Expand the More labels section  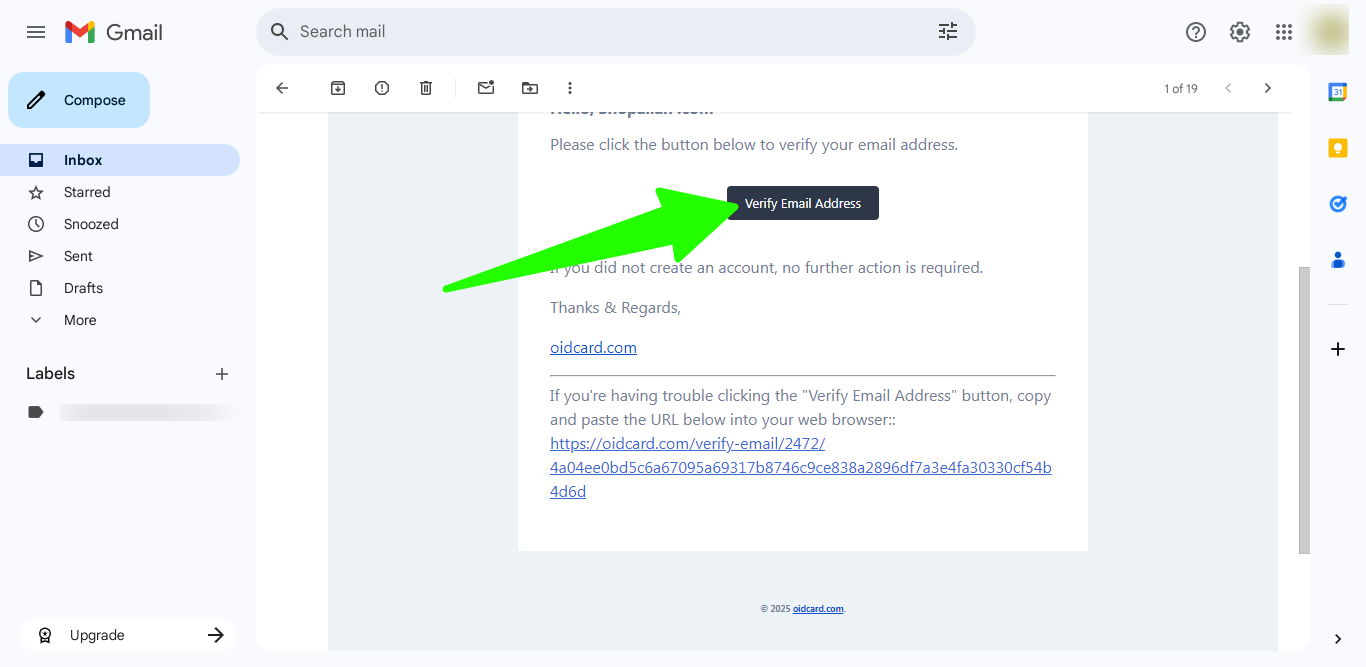tap(80, 319)
